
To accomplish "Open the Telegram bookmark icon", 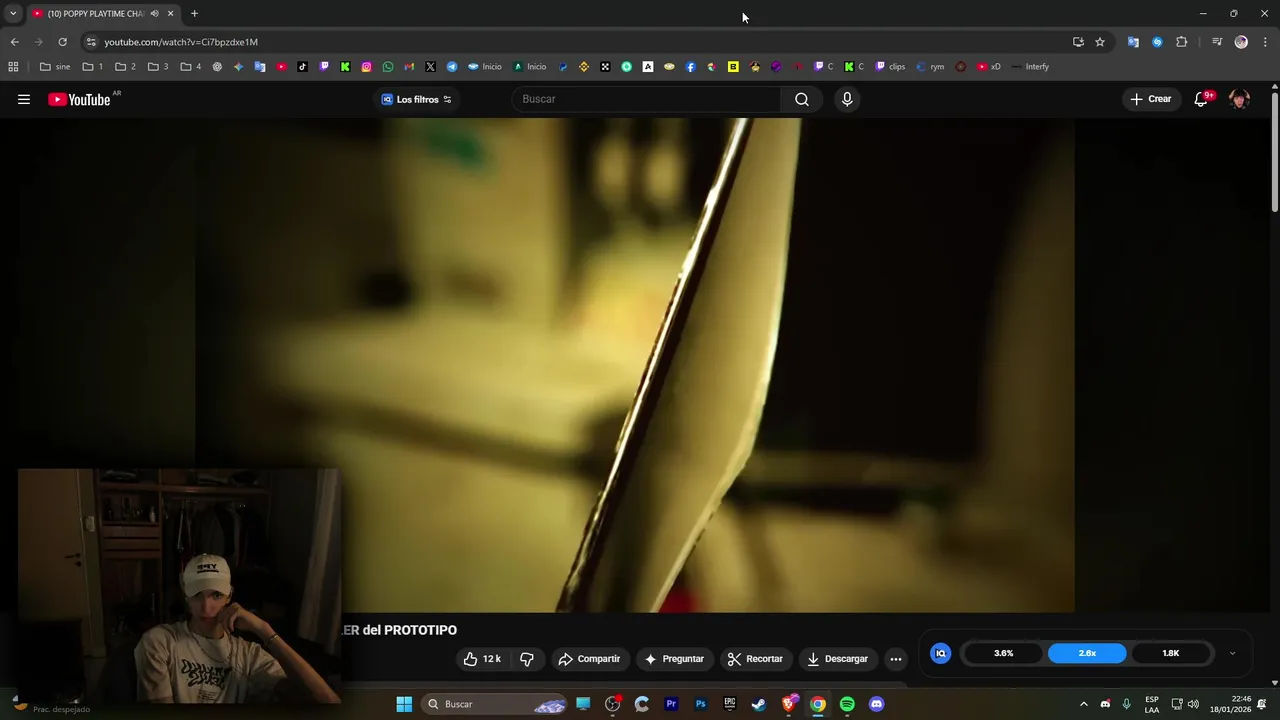I will (x=452, y=67).
